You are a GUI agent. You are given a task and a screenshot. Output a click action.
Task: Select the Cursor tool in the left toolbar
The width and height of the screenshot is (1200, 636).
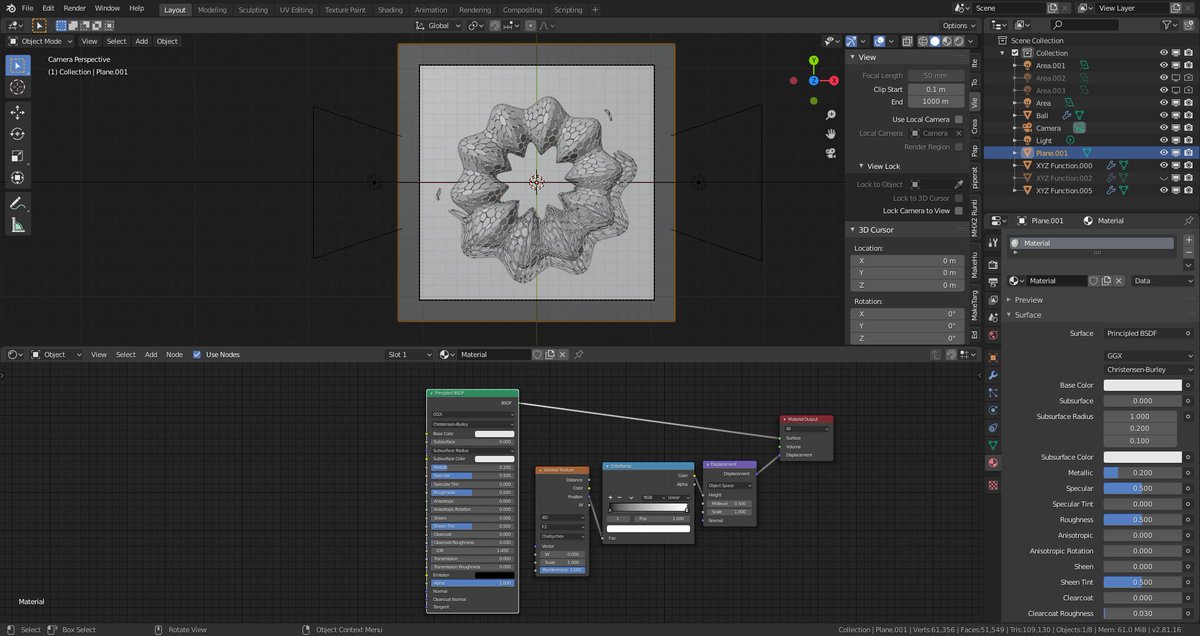pyautogui.click(x=17, y=87)
